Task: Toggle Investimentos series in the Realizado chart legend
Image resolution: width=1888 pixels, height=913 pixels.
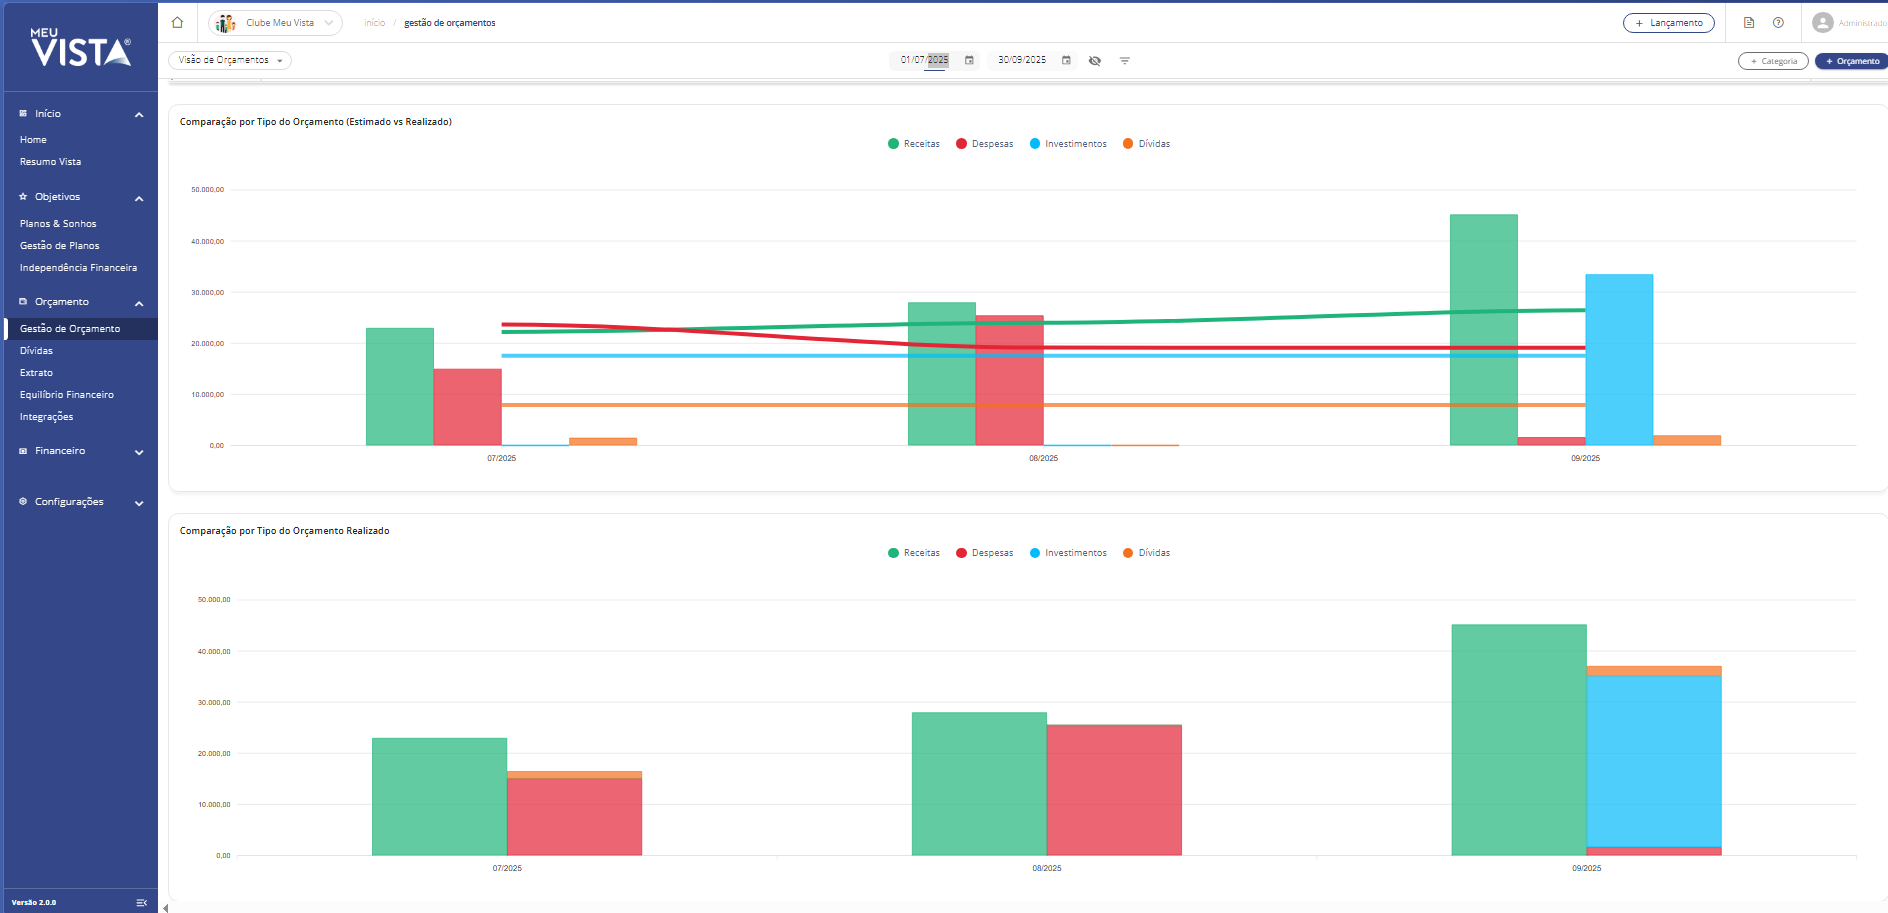Action: coord(1067,553)
